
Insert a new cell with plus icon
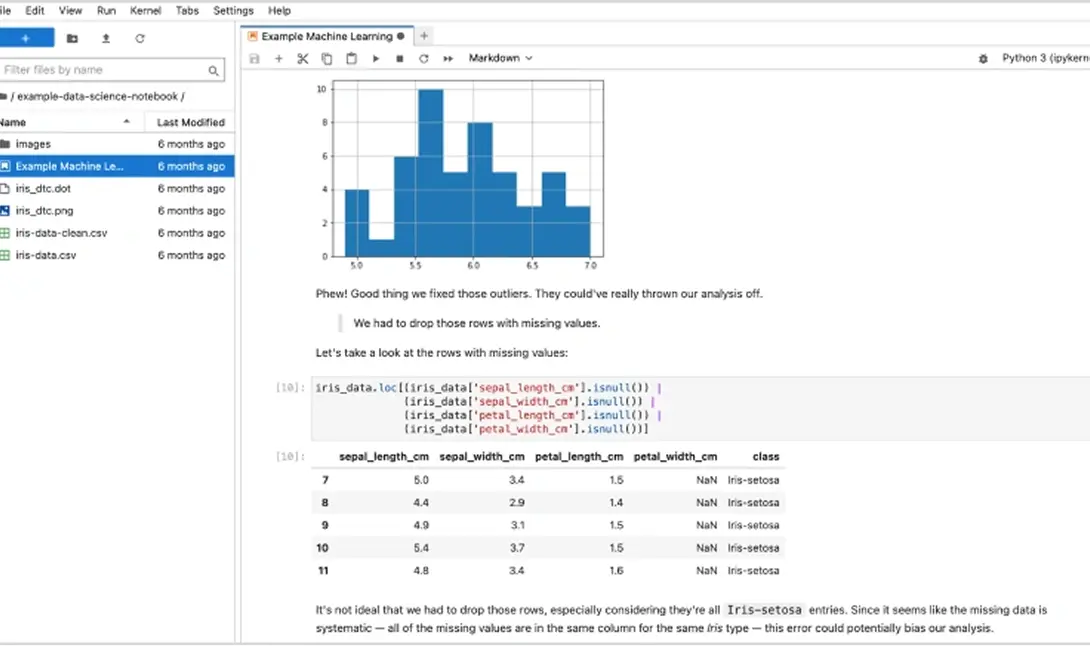coord(279,59)
